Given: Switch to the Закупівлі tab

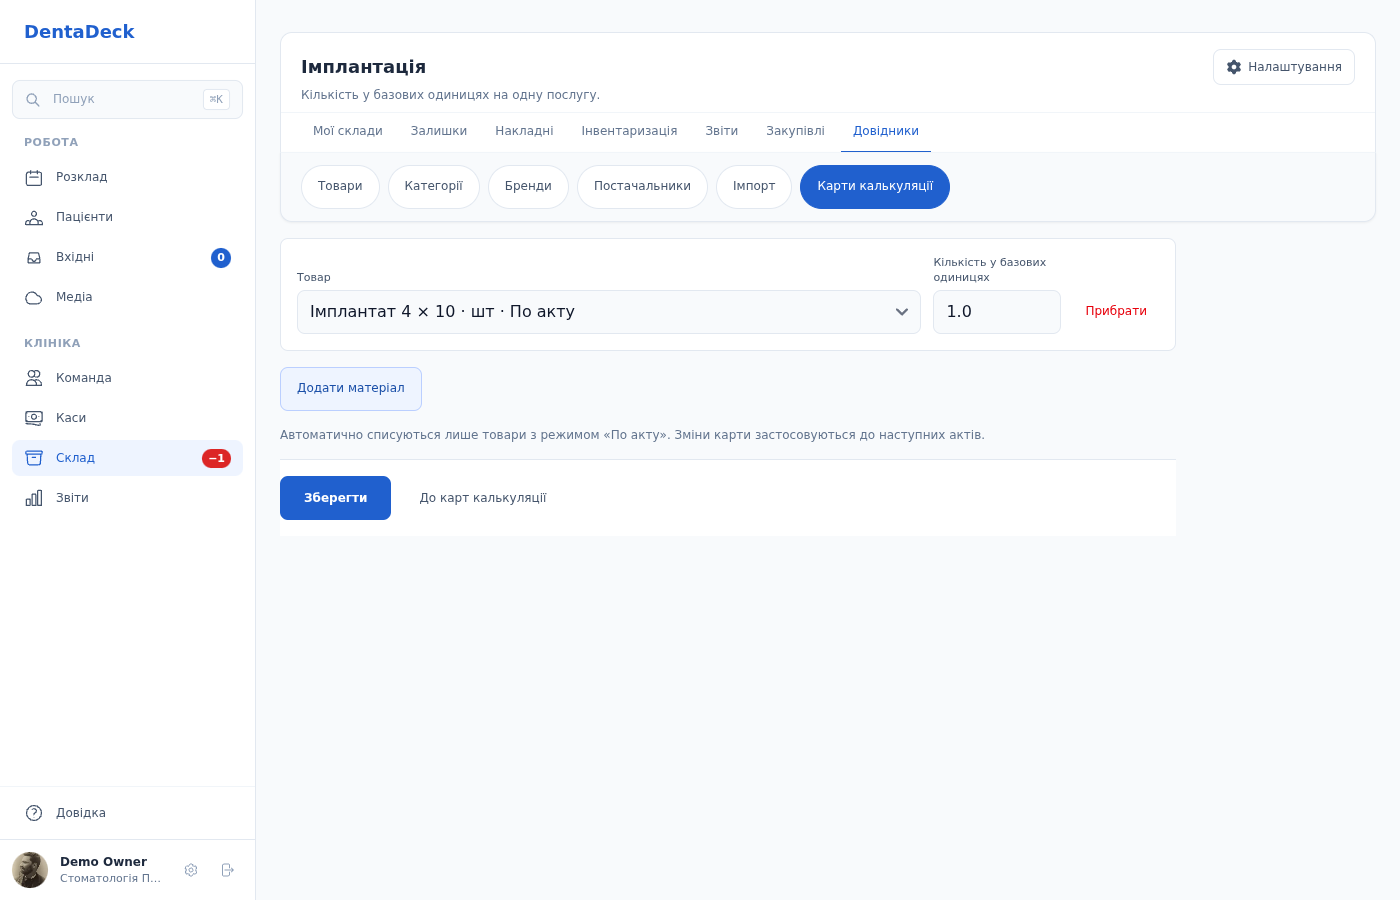Looking at the screenshot, I should (x=795, y=132).
